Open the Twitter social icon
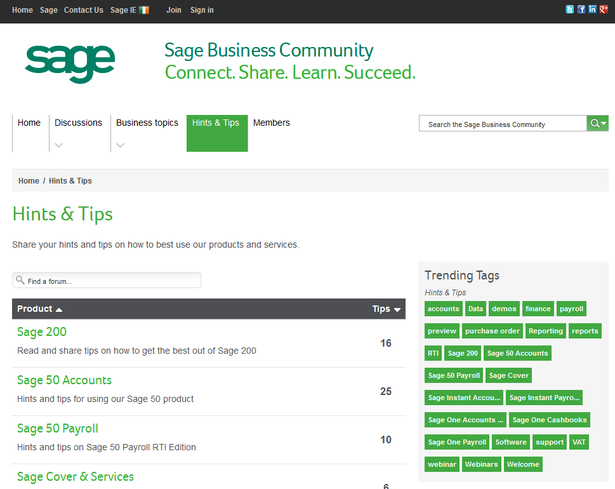615x489 pixels. [x=570, y=9]
